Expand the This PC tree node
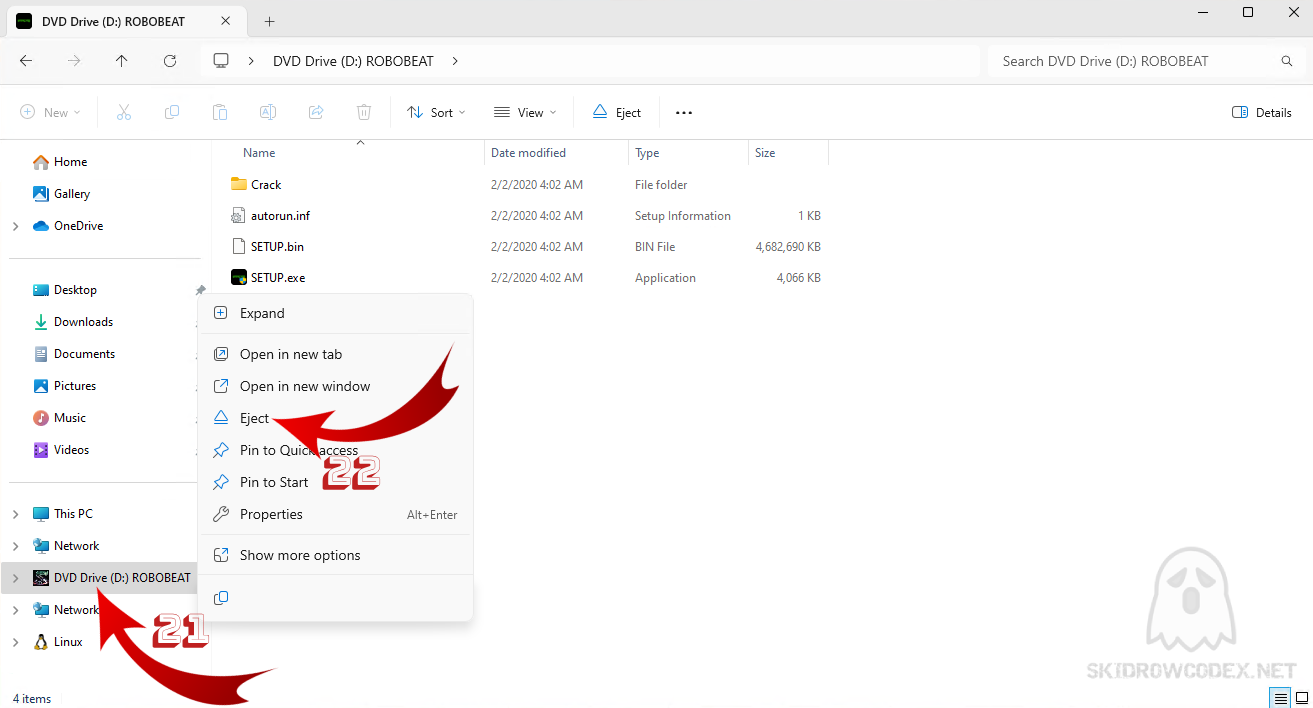Screen dimensions: 1313x708 [15, 514]
